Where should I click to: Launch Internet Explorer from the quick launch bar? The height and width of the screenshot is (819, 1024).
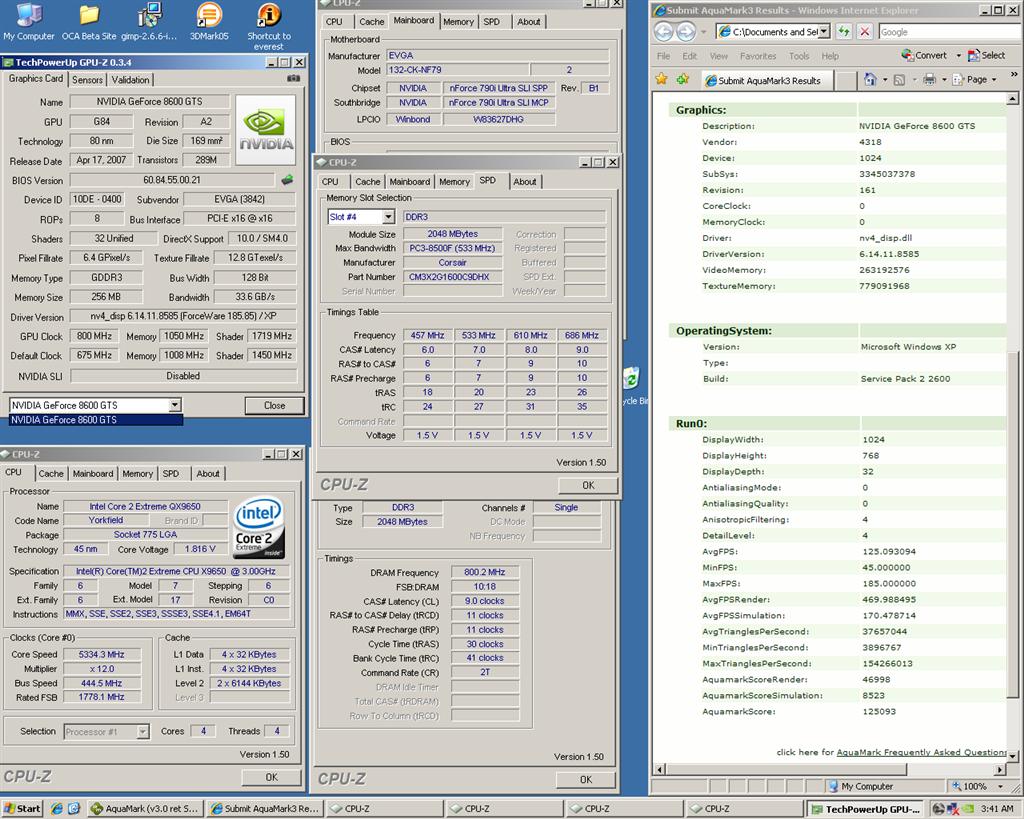click(x=57, y=809)
